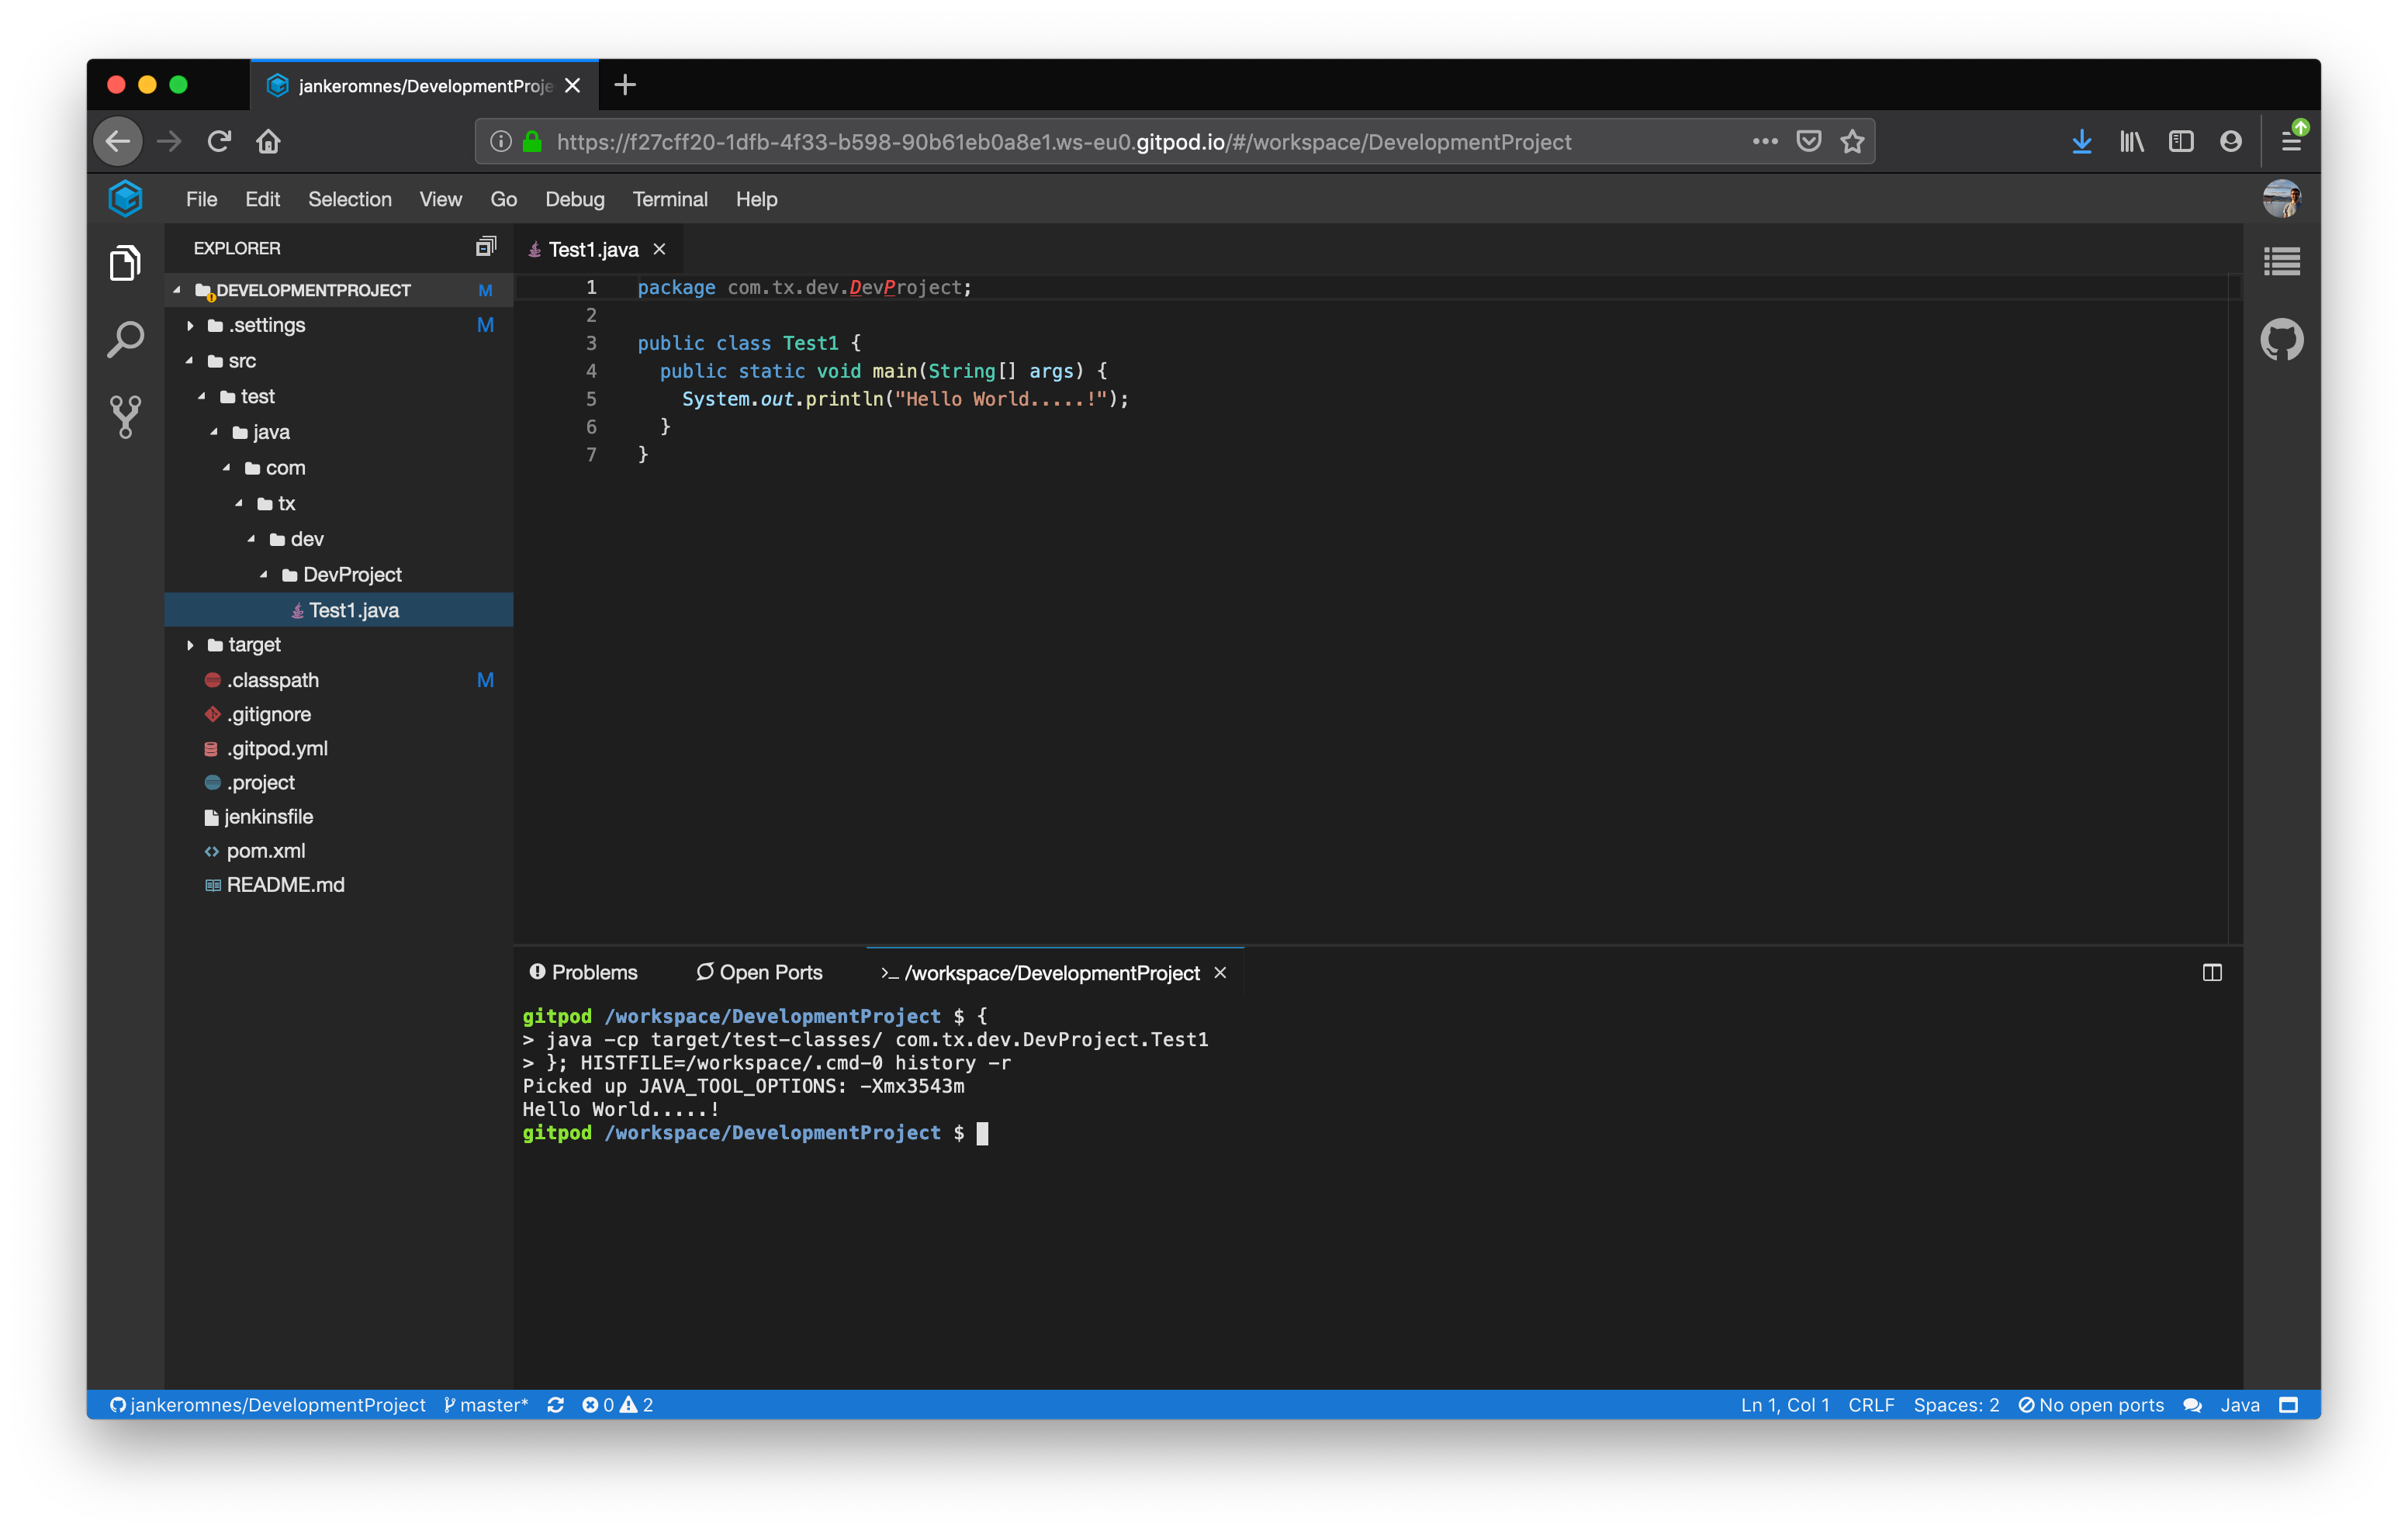Switch to the Problems tab
The image size is (2408, 1534).
(583, 972)
